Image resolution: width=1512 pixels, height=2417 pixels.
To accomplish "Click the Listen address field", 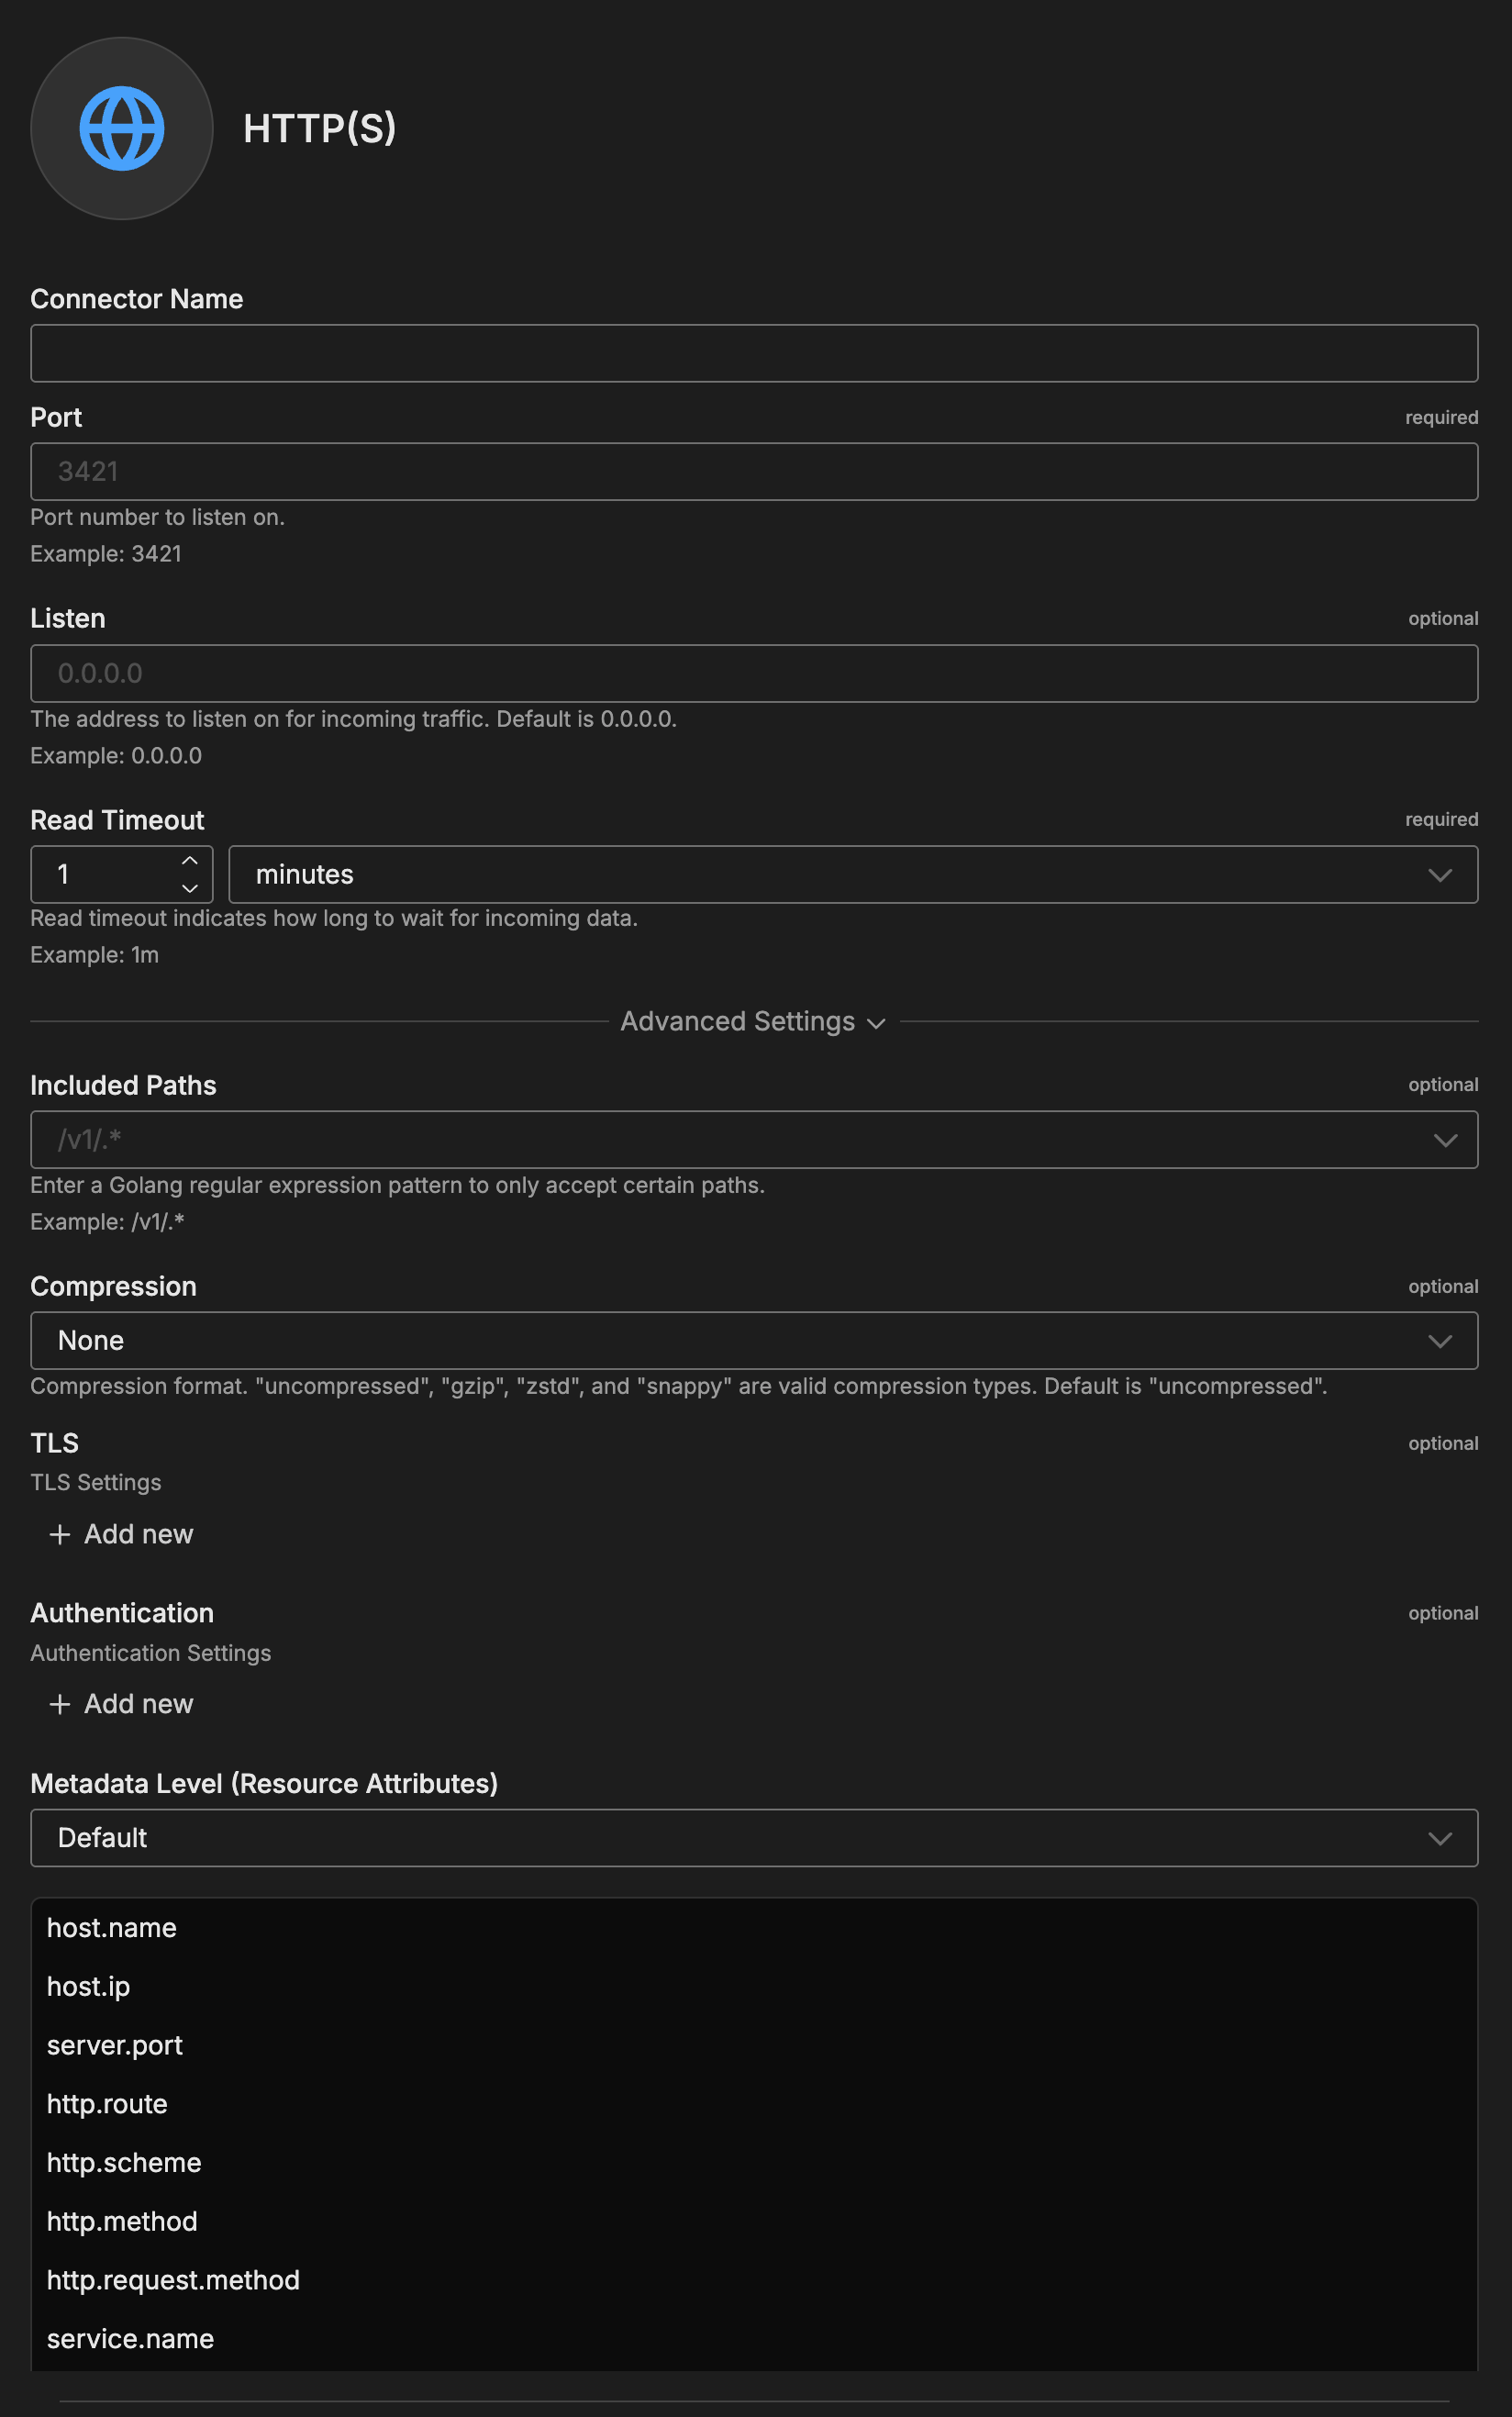I will (754, 673).
